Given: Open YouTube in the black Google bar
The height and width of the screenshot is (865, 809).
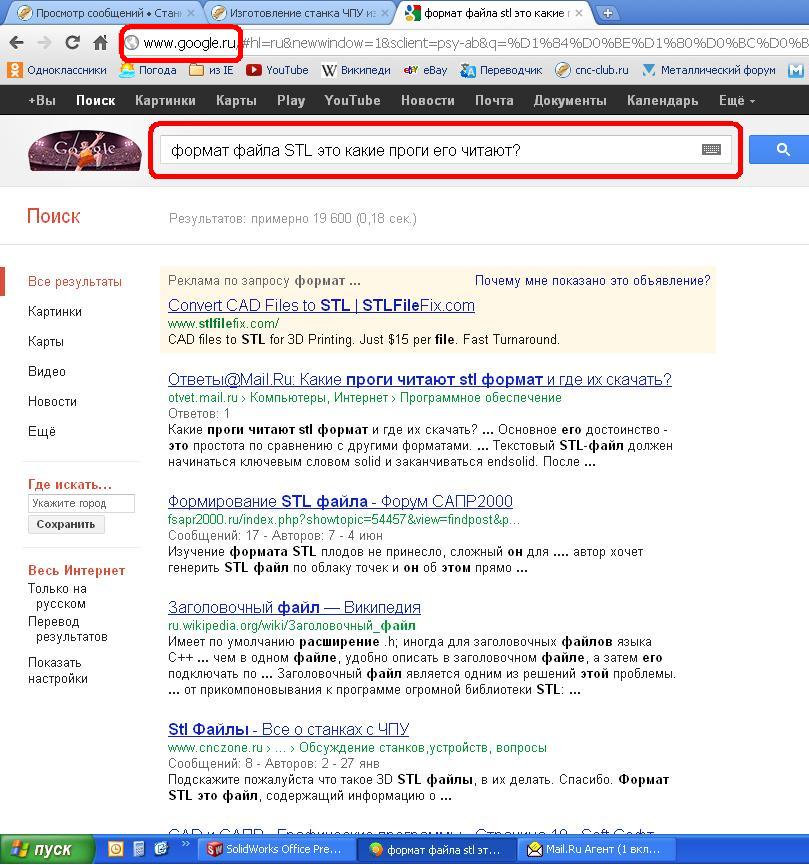Looking at the screenshot, I should [x=352, y=100].
